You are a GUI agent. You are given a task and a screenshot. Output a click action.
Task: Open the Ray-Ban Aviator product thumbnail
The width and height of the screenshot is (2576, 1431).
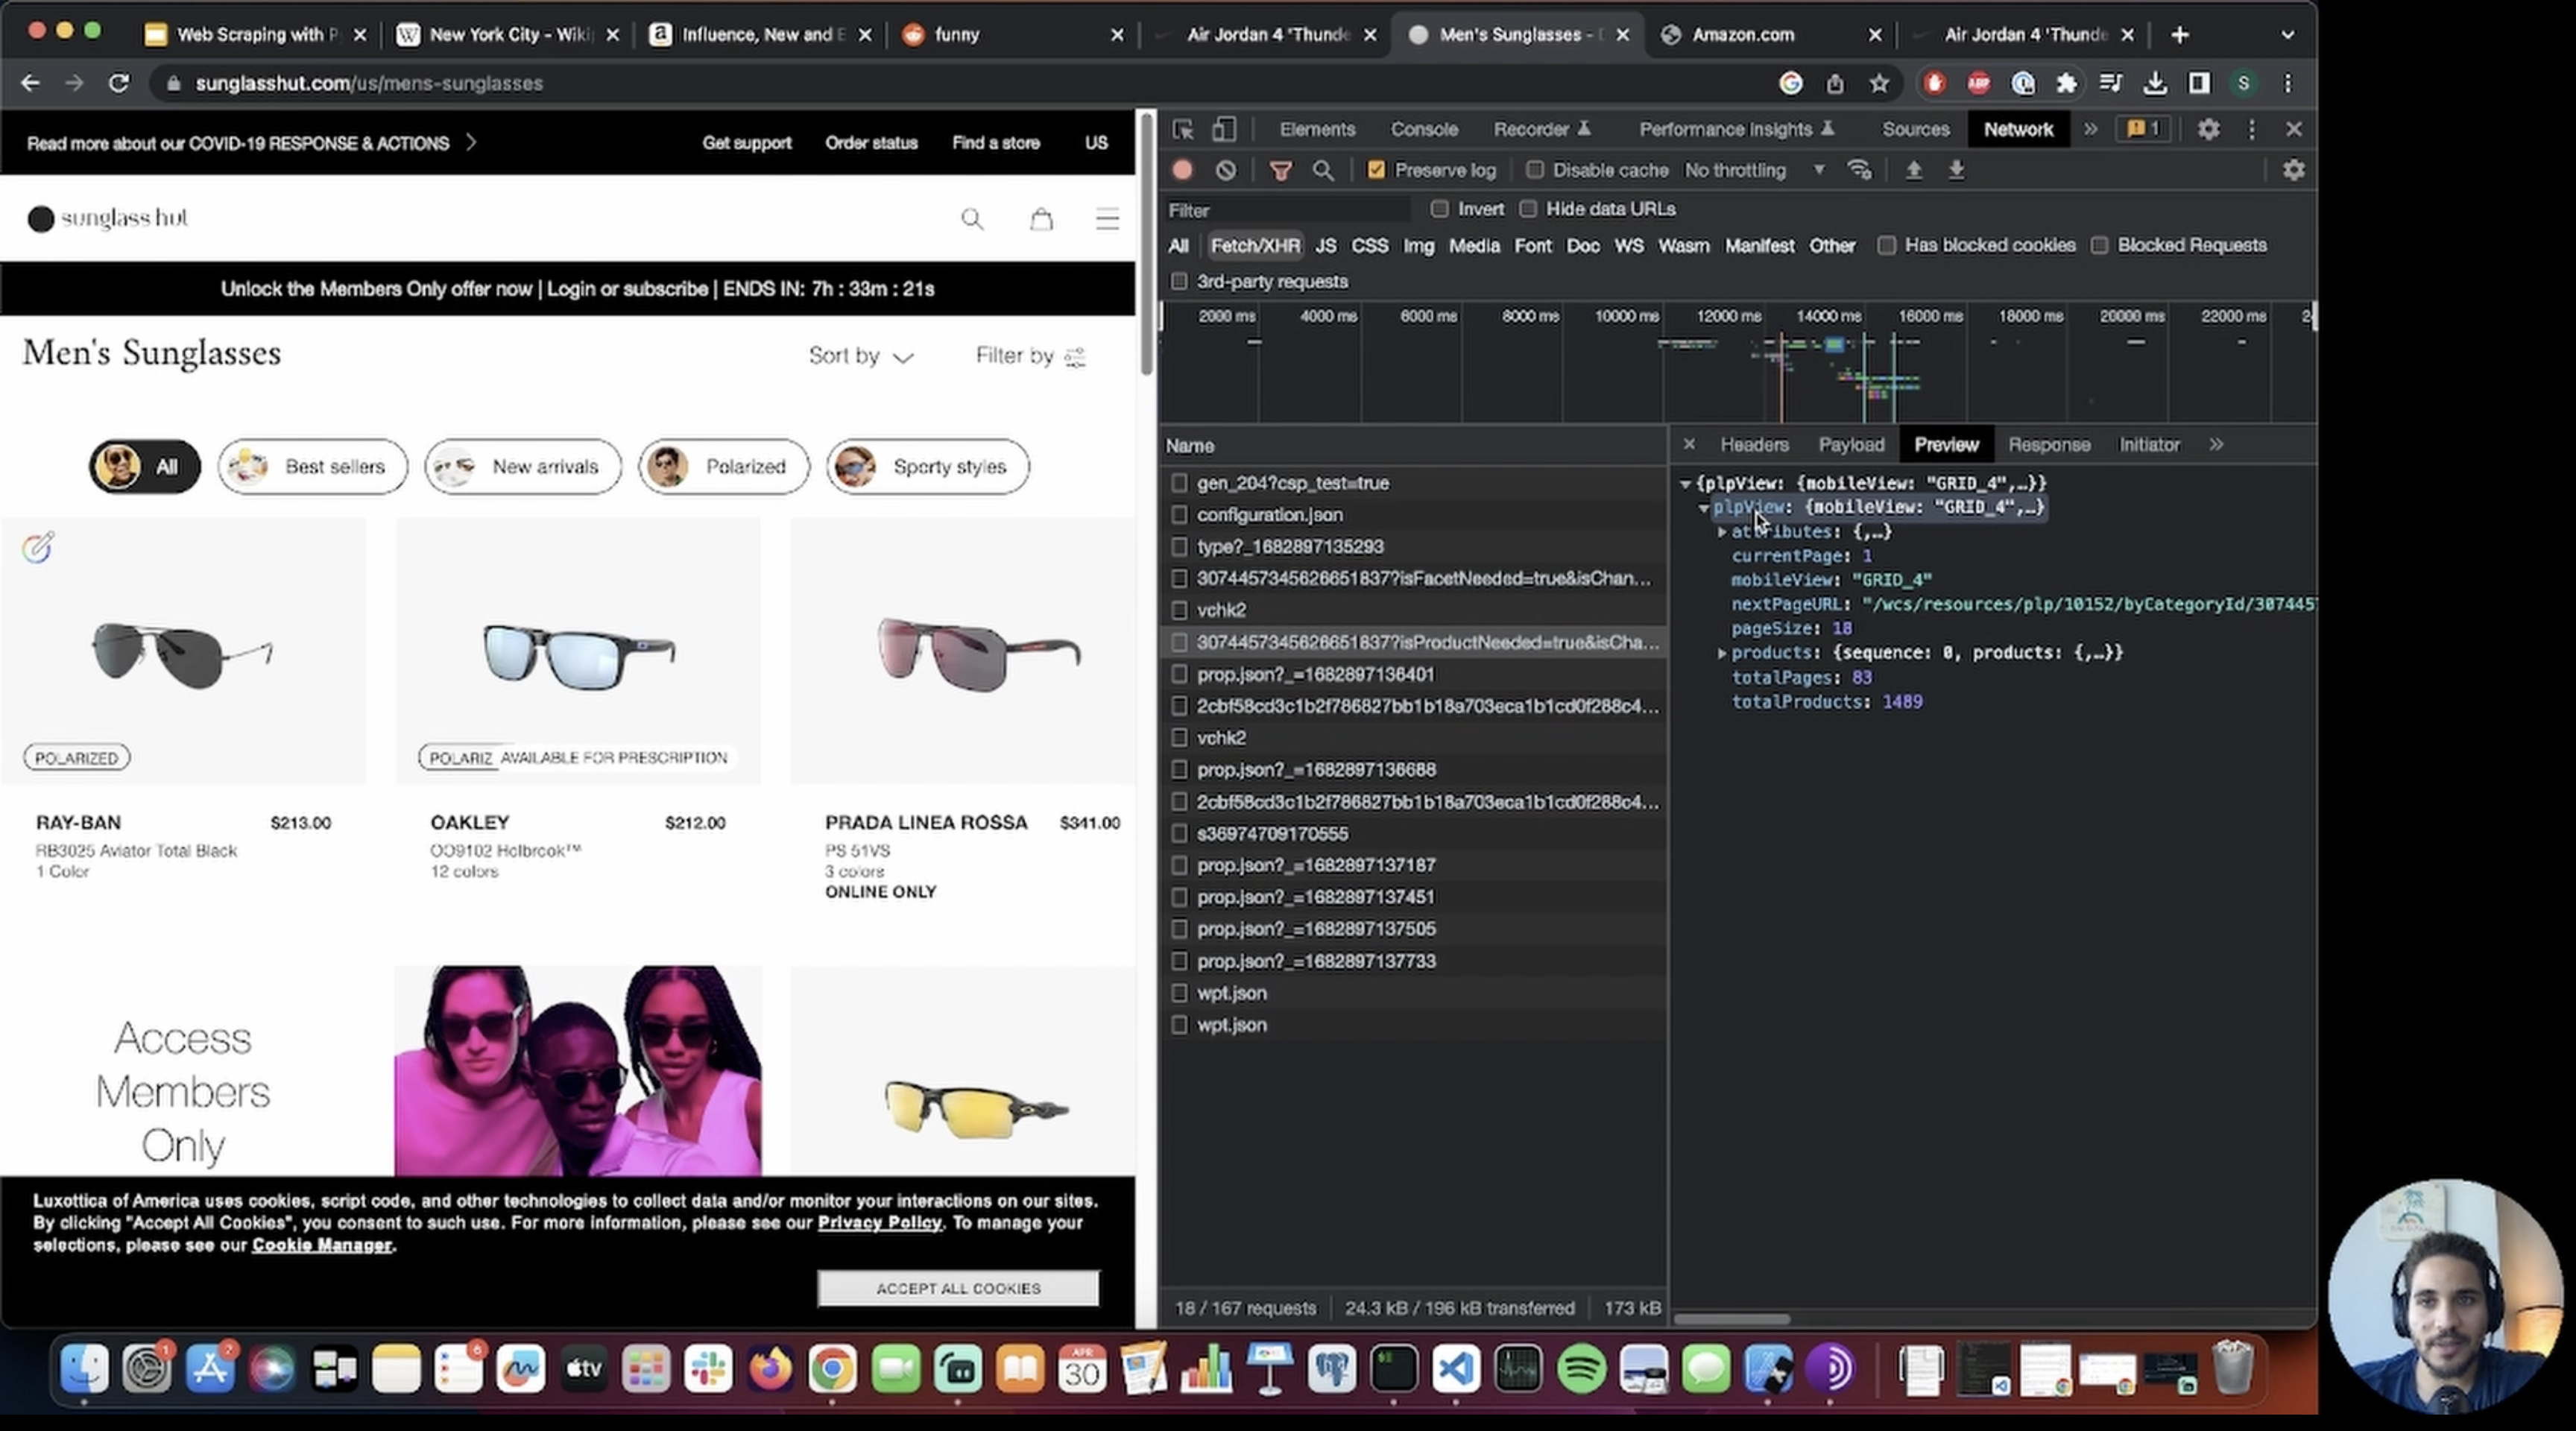(x=182, y=651)
